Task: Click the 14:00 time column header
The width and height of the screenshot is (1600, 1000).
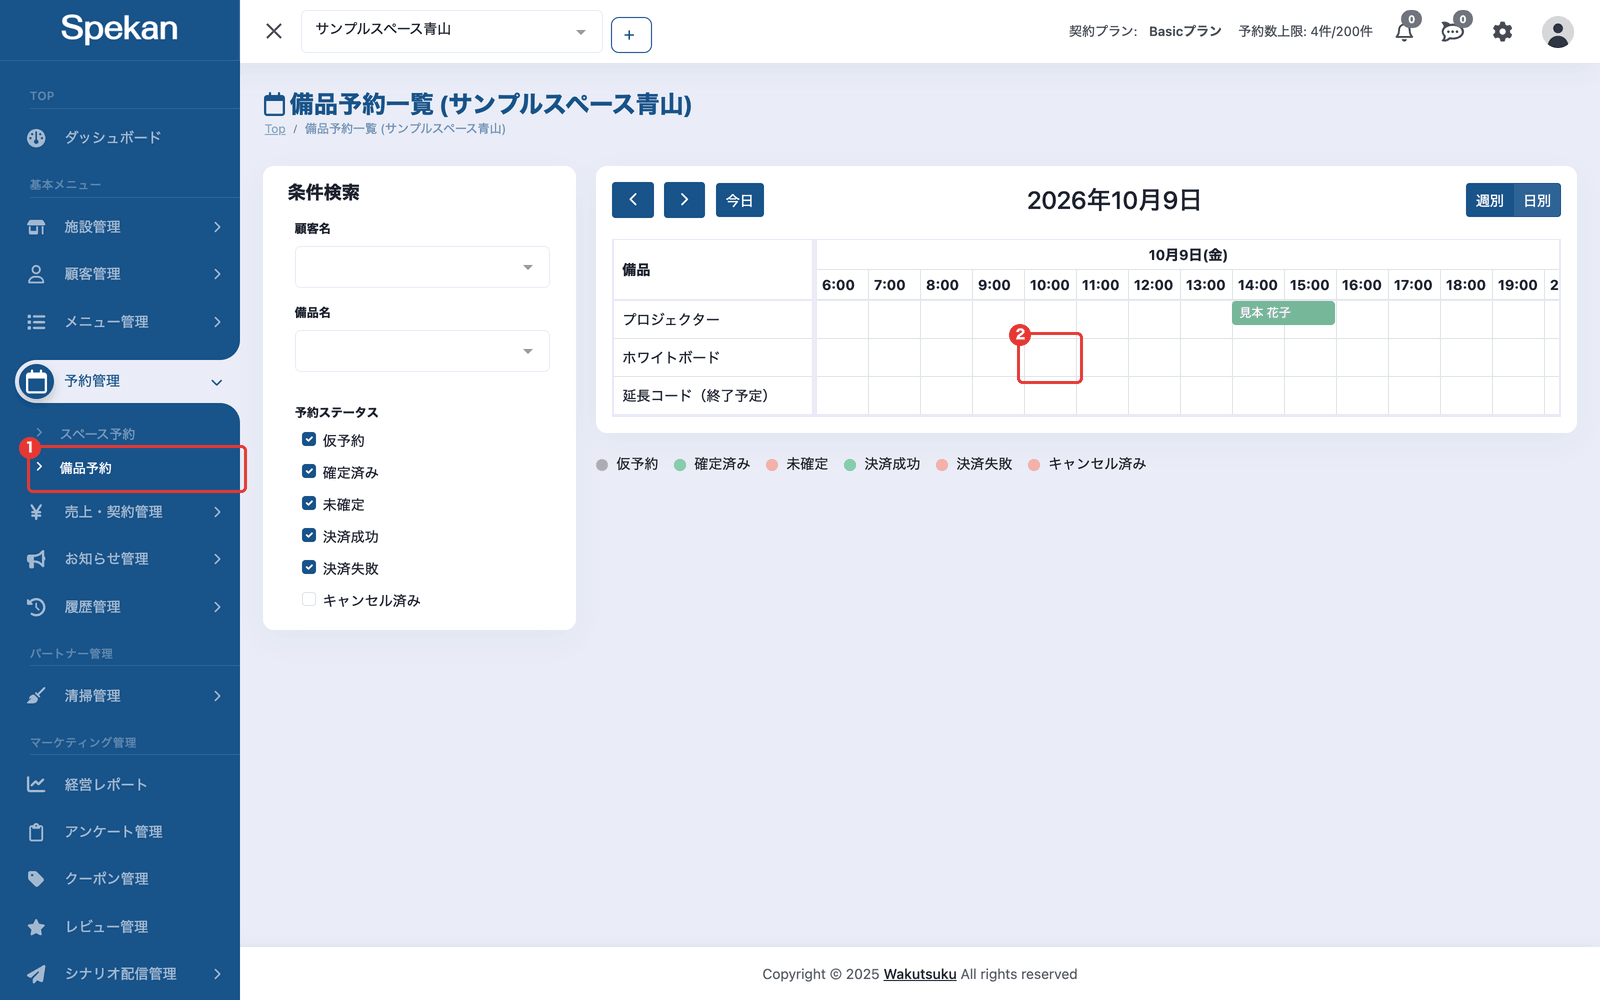Action: tap(1257, 285)
